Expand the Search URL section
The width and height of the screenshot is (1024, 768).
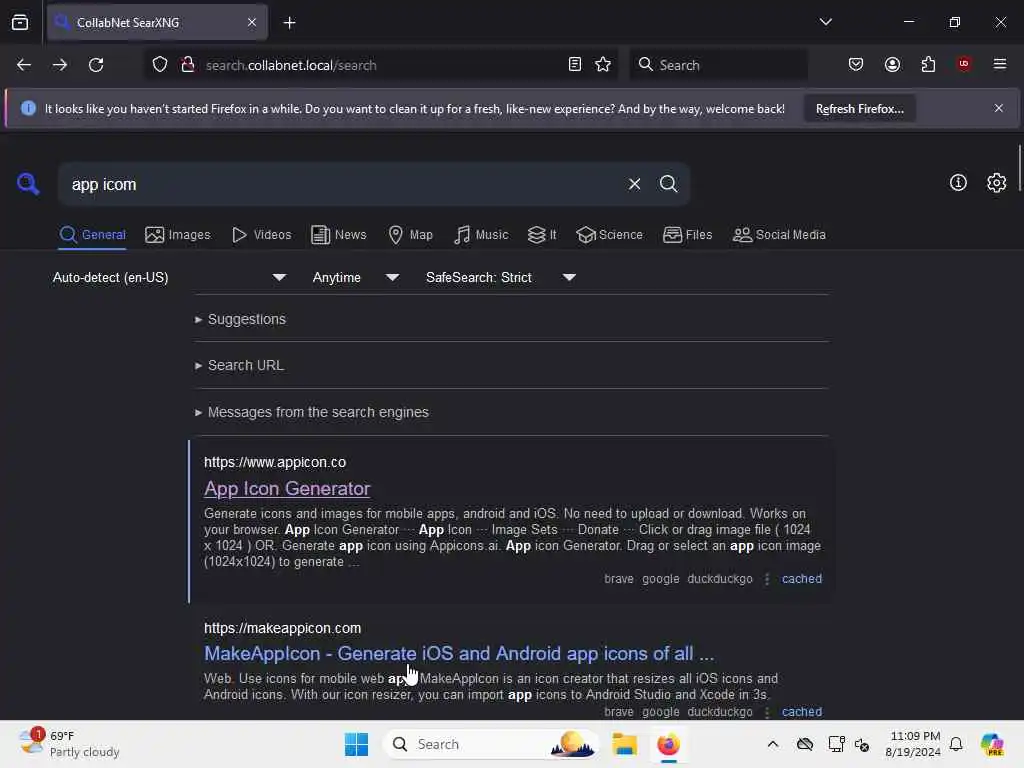click(239, 365)
